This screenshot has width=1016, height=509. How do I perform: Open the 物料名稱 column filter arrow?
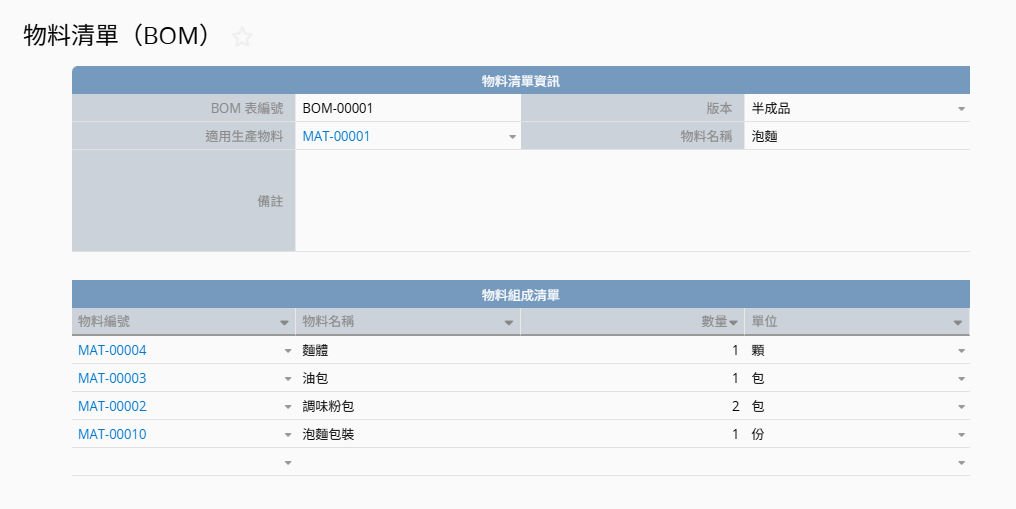click(x=509, y=322)
